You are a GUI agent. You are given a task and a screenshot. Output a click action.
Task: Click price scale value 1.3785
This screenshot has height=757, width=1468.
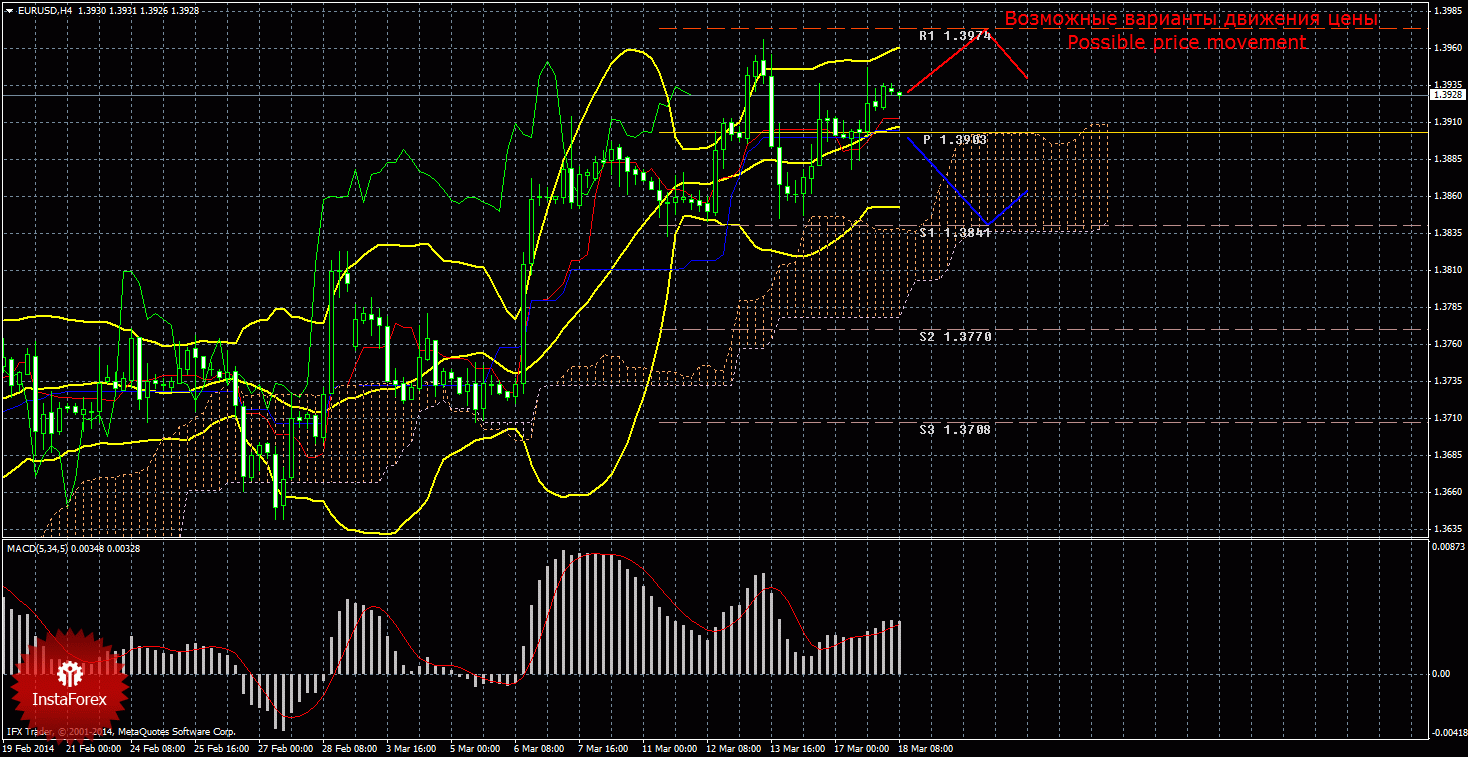(x=1448, y=307)
